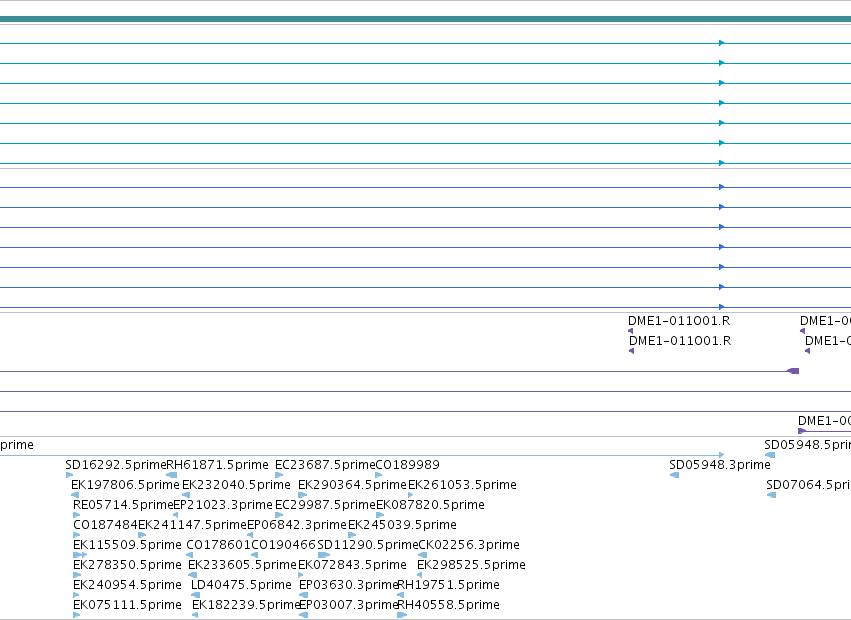Click the EK115509.5prime feature
851x620 pixels.
click(127, 545)
